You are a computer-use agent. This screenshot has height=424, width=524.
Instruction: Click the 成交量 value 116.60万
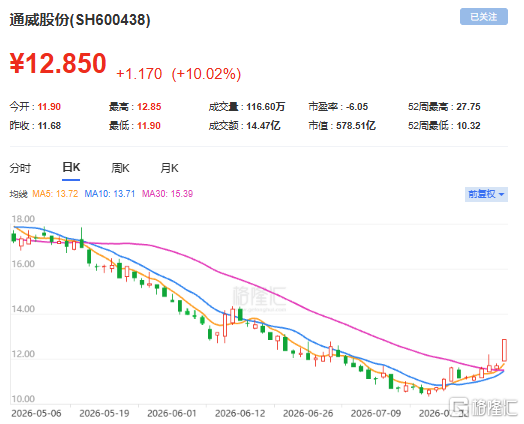tap(266, 107)
